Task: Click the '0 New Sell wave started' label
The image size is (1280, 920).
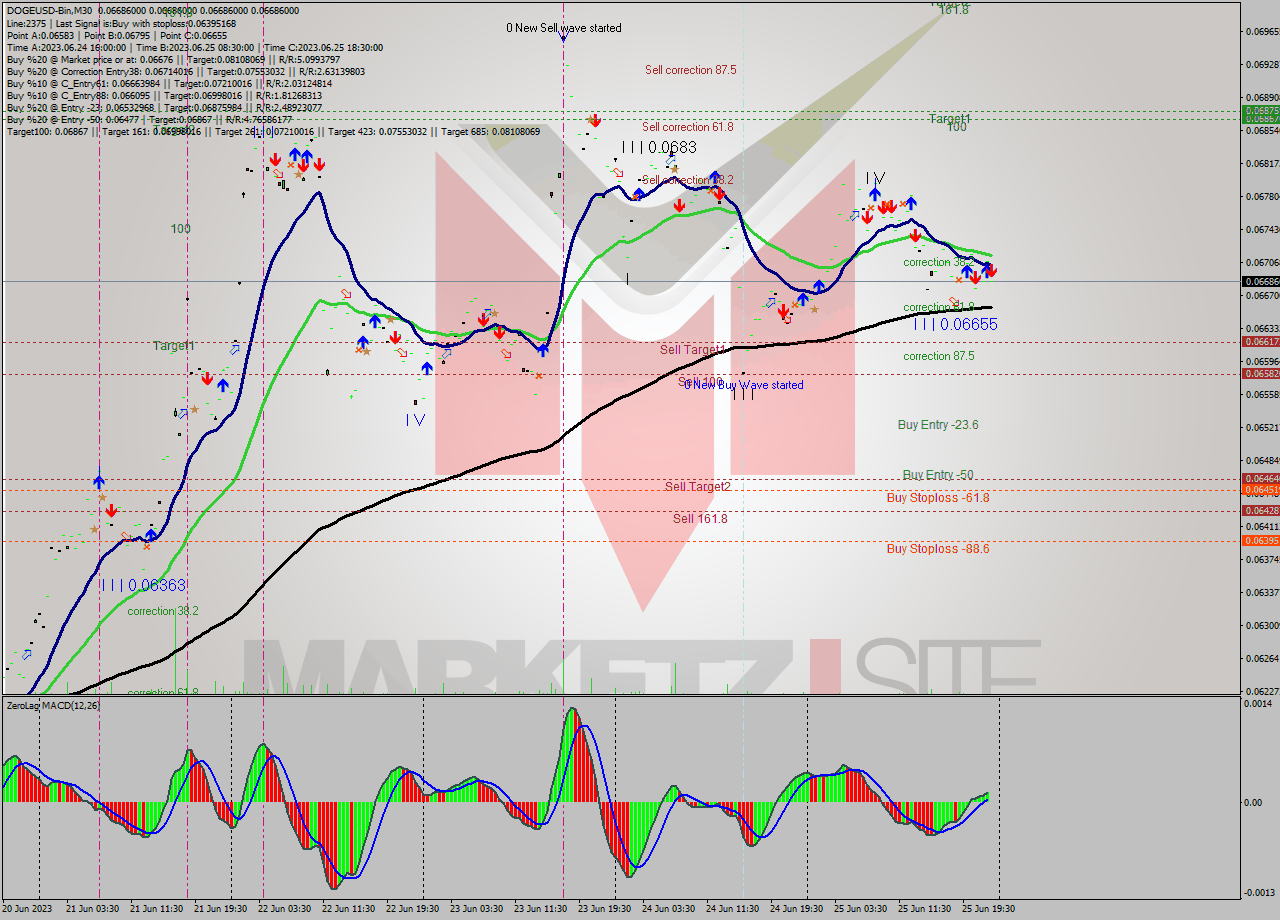Action: (x=564, y=28)
